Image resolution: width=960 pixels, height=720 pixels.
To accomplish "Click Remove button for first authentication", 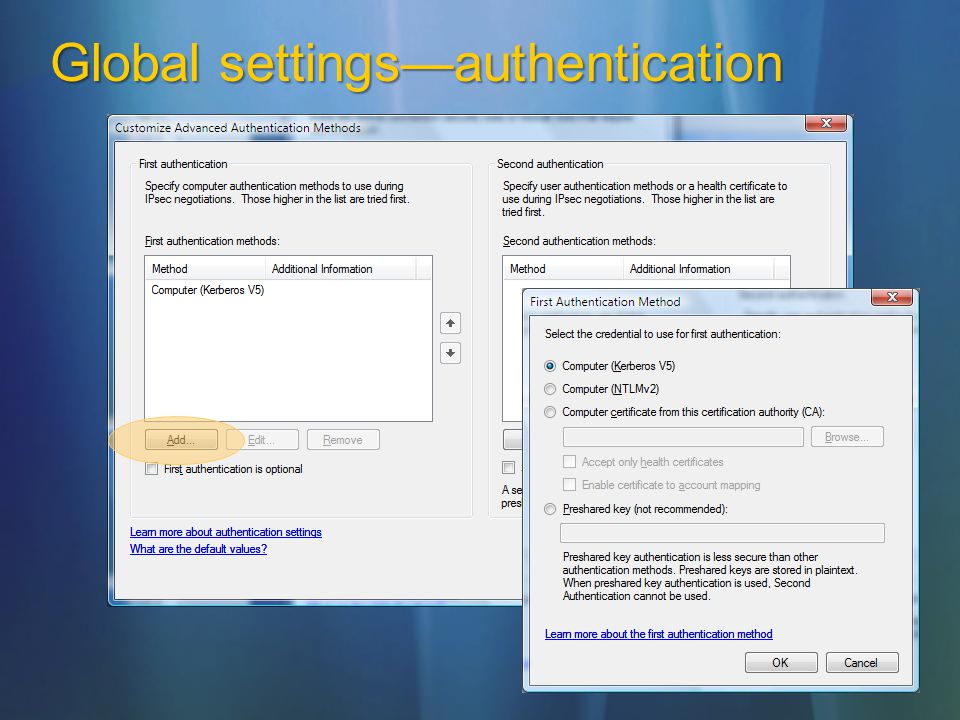I will pyautogui.click(x=343, y=440).
